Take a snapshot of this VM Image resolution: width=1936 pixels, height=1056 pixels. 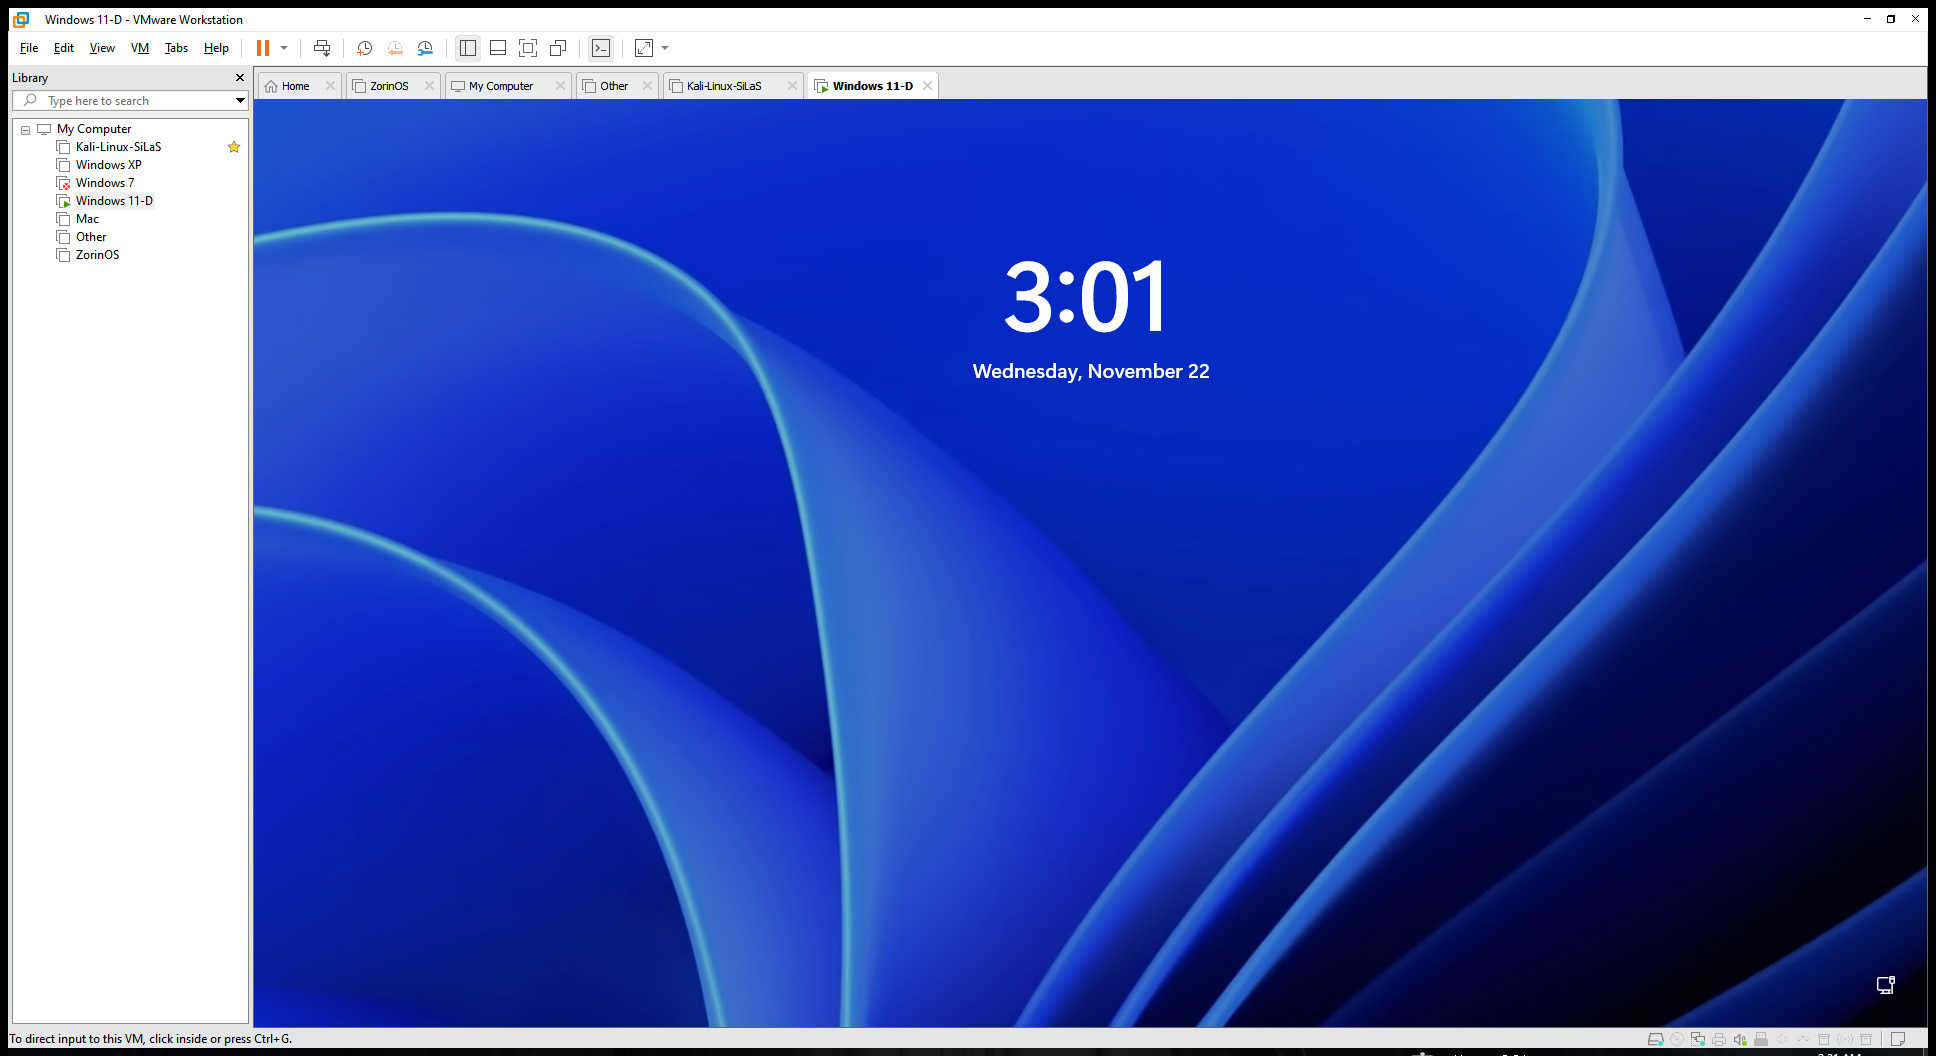click(x=365, y=48)
